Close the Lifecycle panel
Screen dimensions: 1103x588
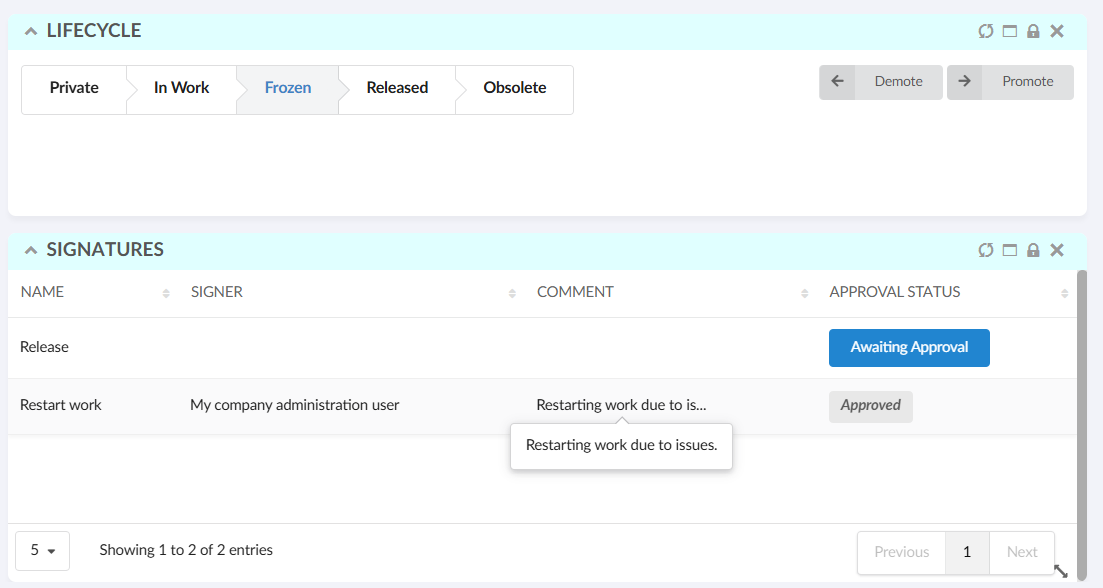click(x=1057, y=31)
